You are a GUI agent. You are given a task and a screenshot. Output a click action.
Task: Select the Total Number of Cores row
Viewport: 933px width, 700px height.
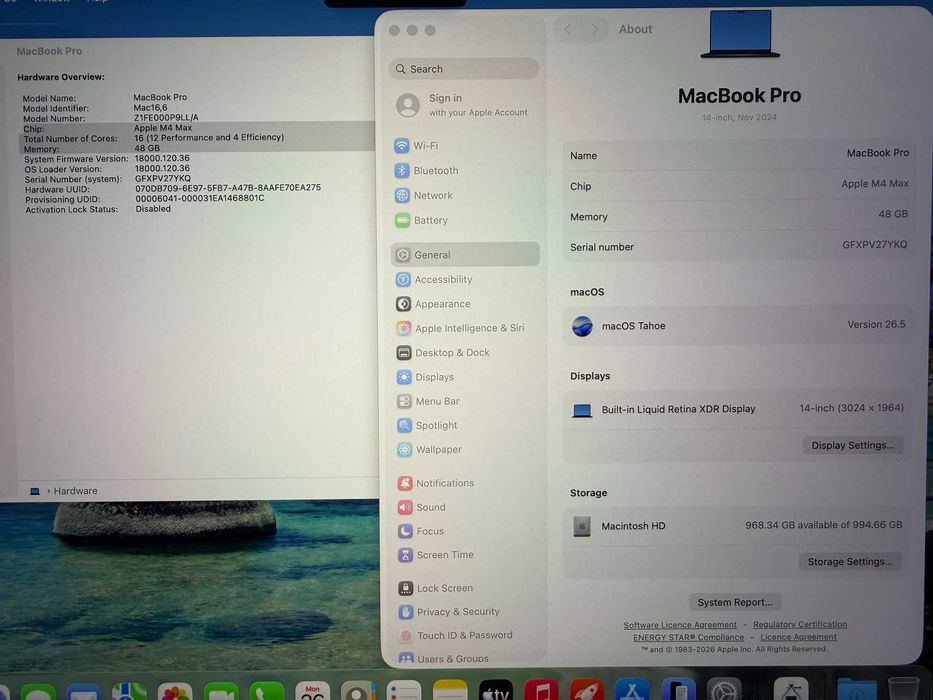tap(196, 138)
